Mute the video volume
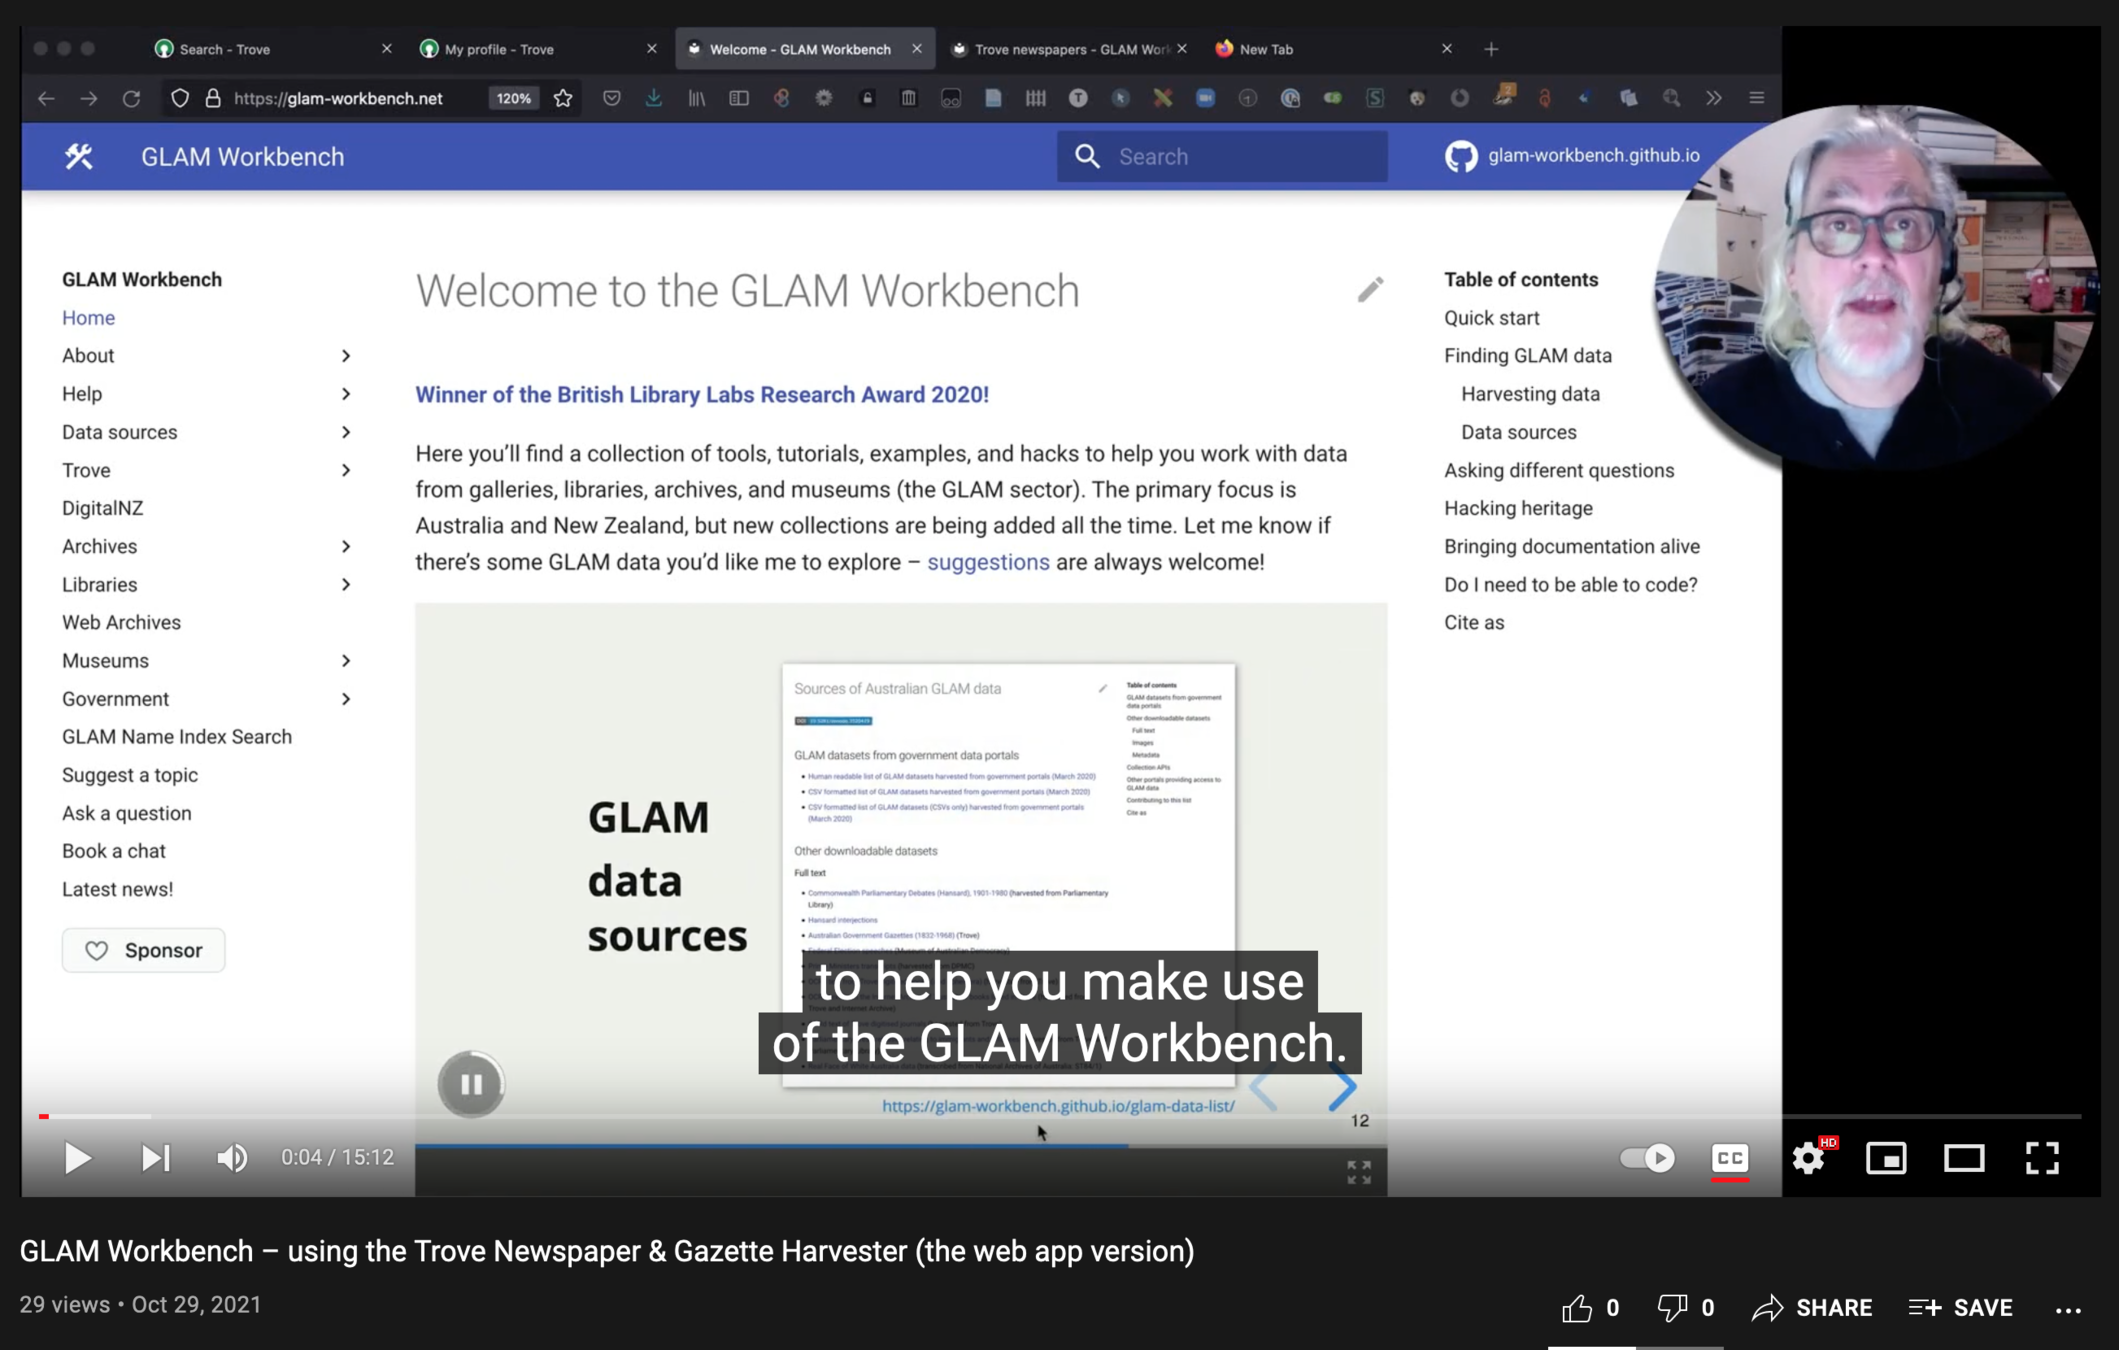The height and width of the screenshot is (1350, 2119). pos(232,1158)
